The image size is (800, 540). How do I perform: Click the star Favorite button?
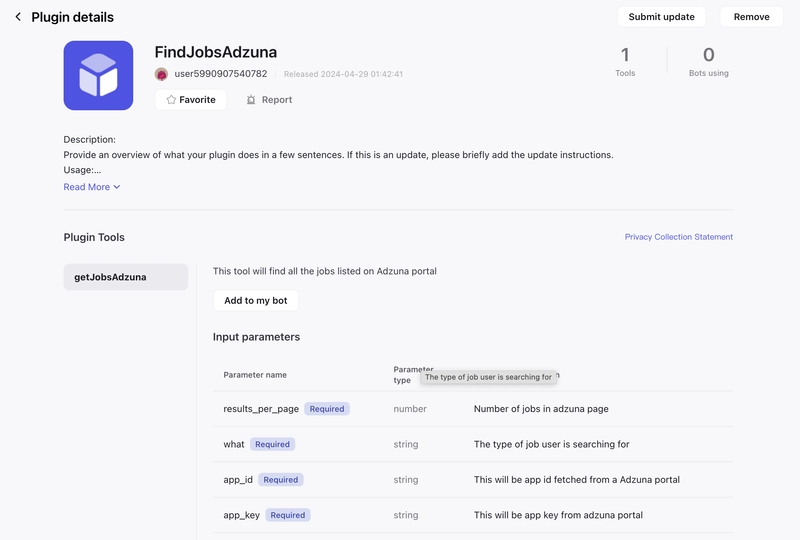tap(191, 100)
